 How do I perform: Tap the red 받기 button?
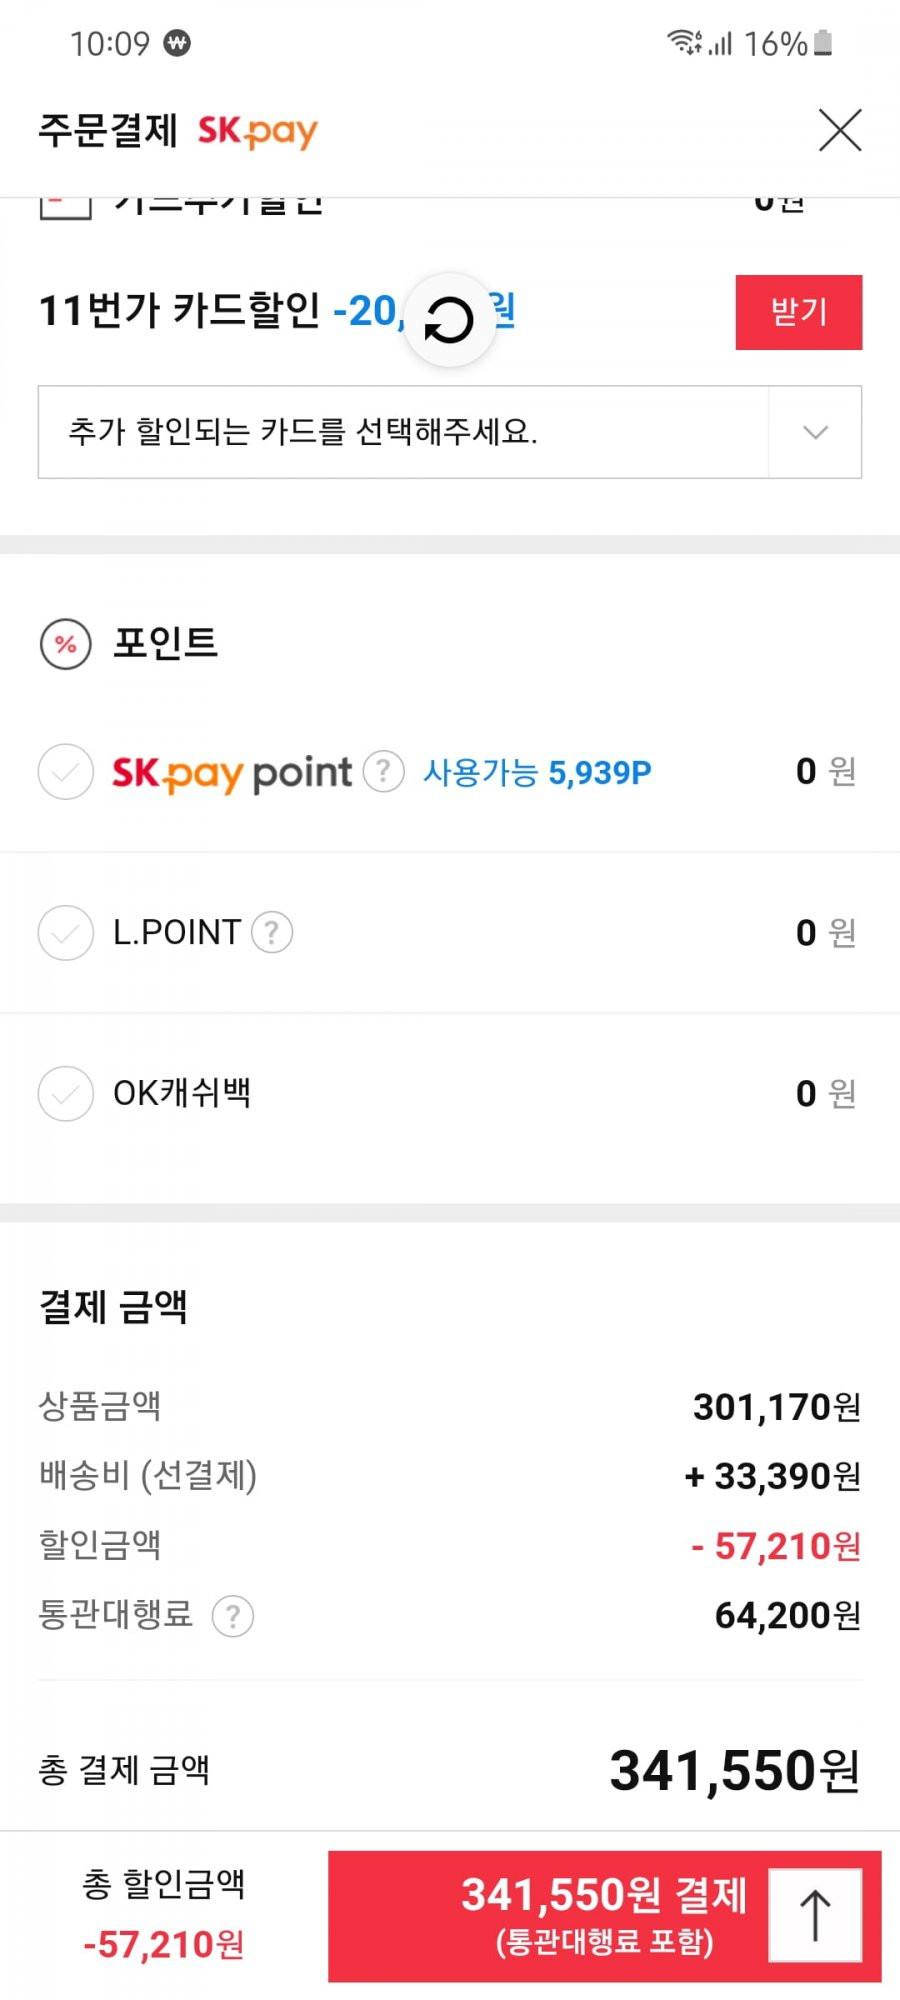799,312
